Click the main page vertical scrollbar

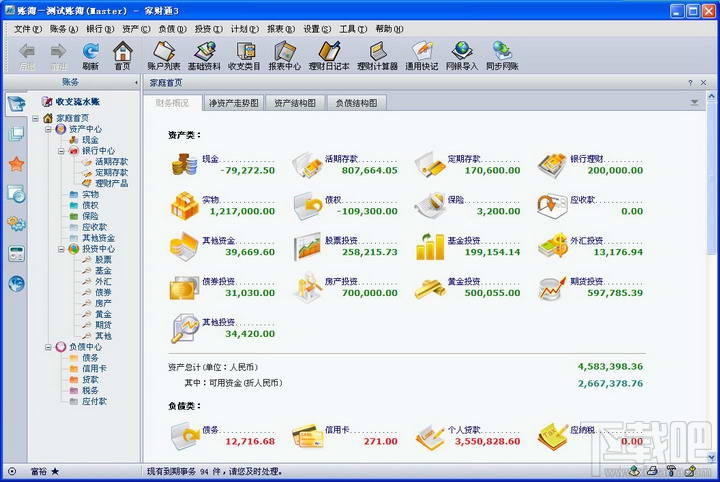(x=711, y=177)
